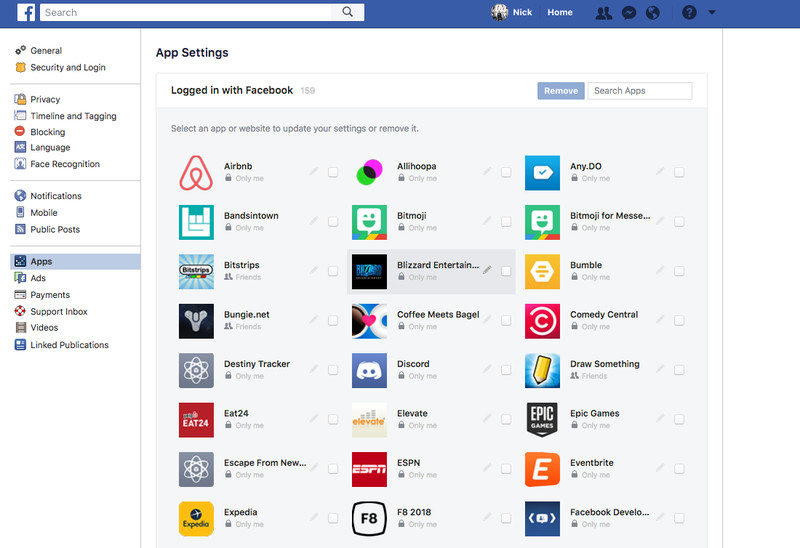
Task: Open General settings in sidebar
Action: pos(46,51)
